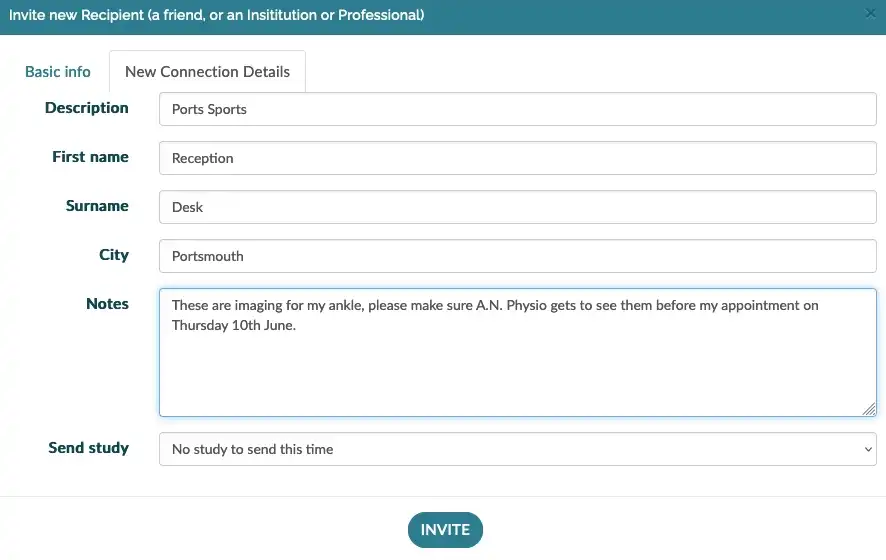886x560 pixels.
Task: Switch to the Basic info tab
Action: 58,72
